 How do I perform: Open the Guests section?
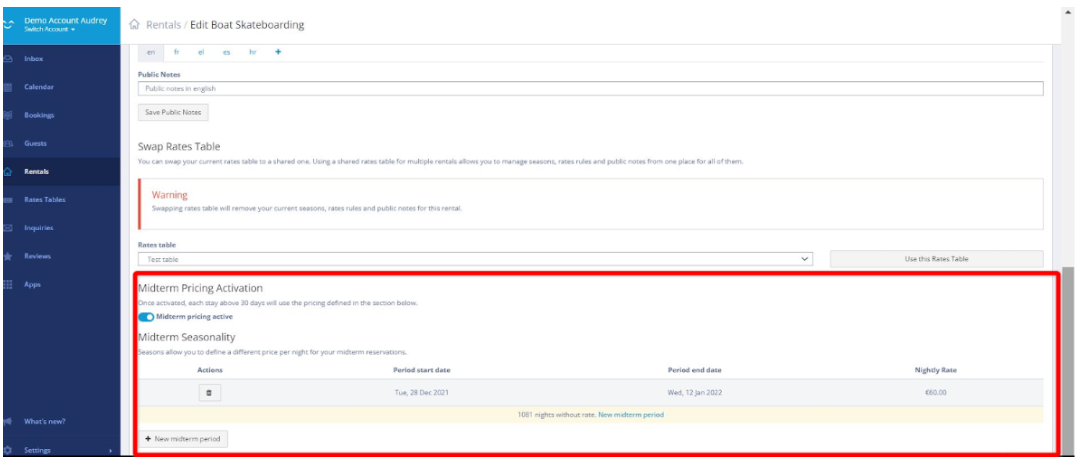point(35,143)
